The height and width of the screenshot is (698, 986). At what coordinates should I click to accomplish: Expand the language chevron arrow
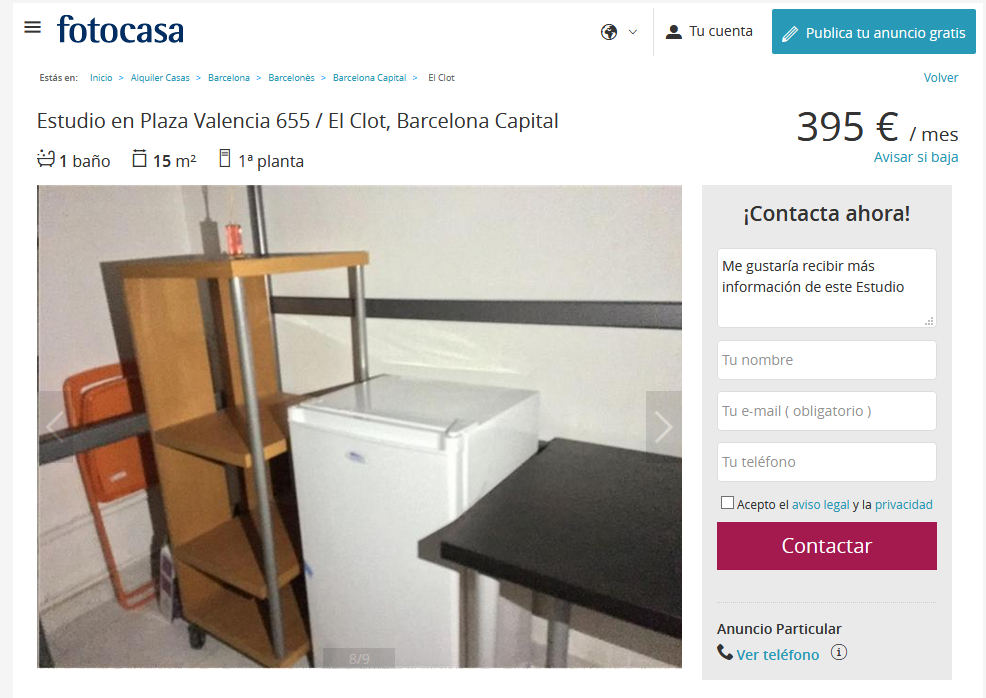[x=633, y=32]
